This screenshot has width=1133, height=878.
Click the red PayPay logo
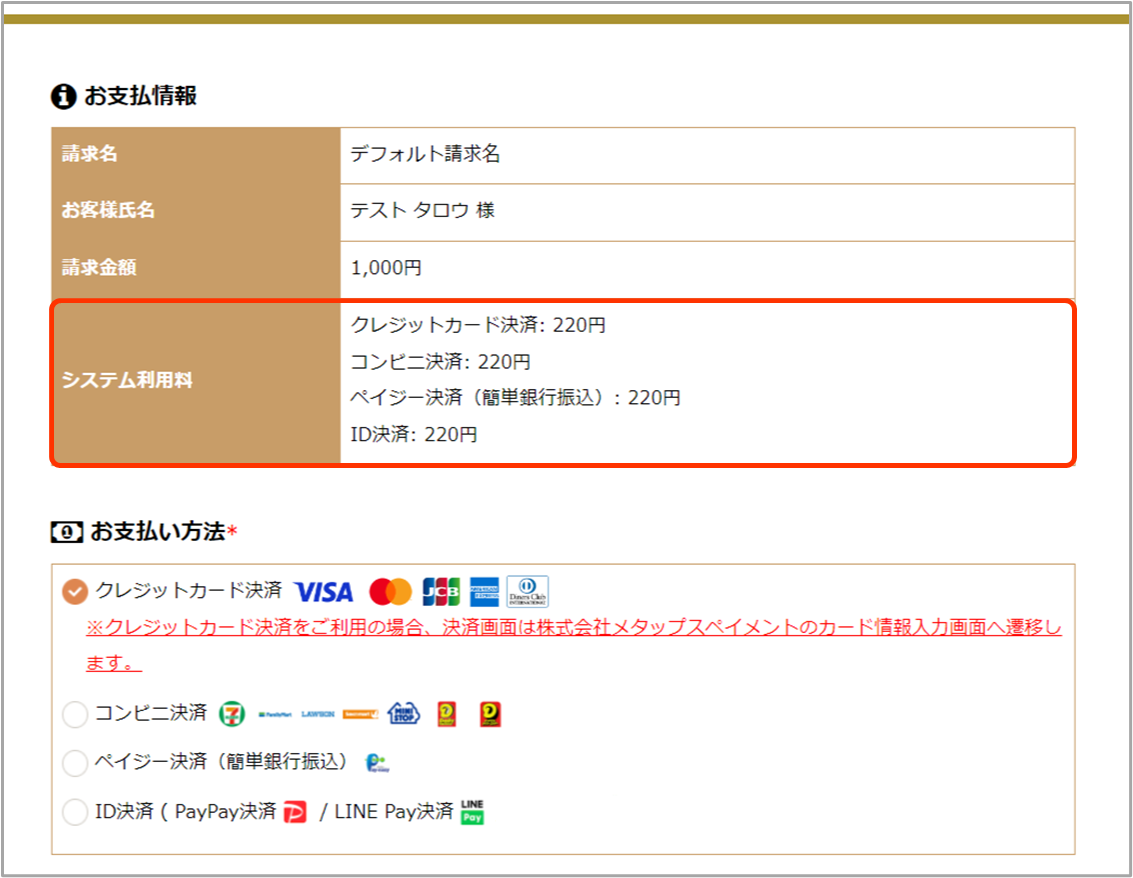tap(295, 813)
